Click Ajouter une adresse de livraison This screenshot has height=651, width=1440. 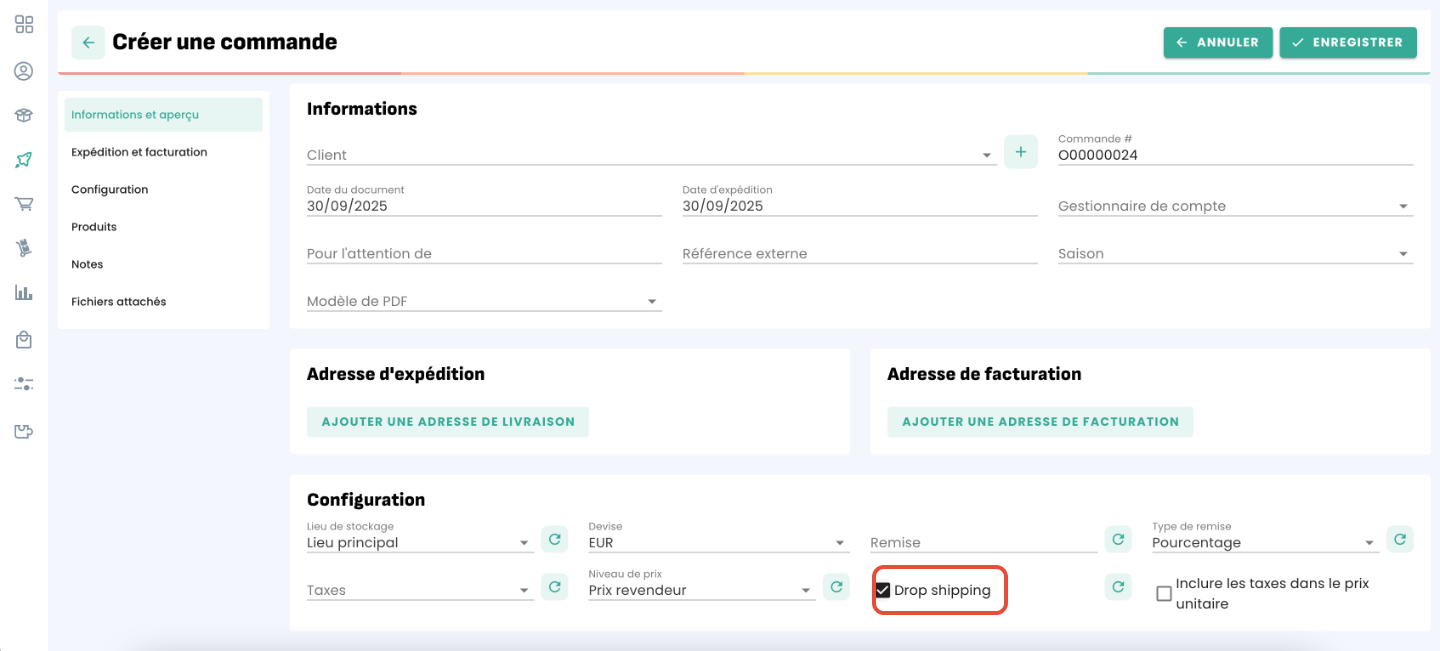(448, 422)
